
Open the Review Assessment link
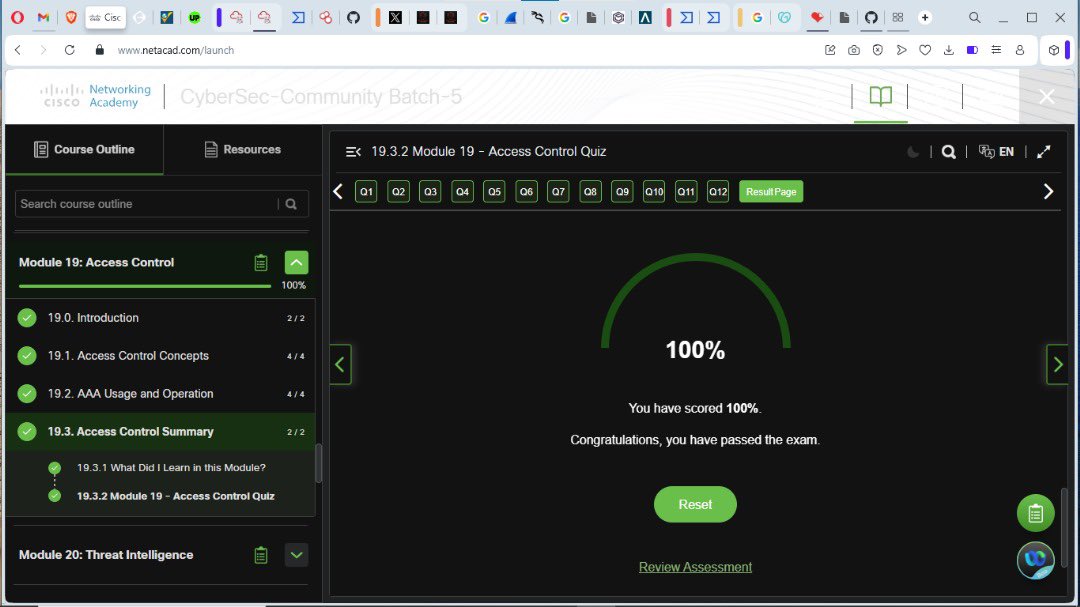point(695,566)
